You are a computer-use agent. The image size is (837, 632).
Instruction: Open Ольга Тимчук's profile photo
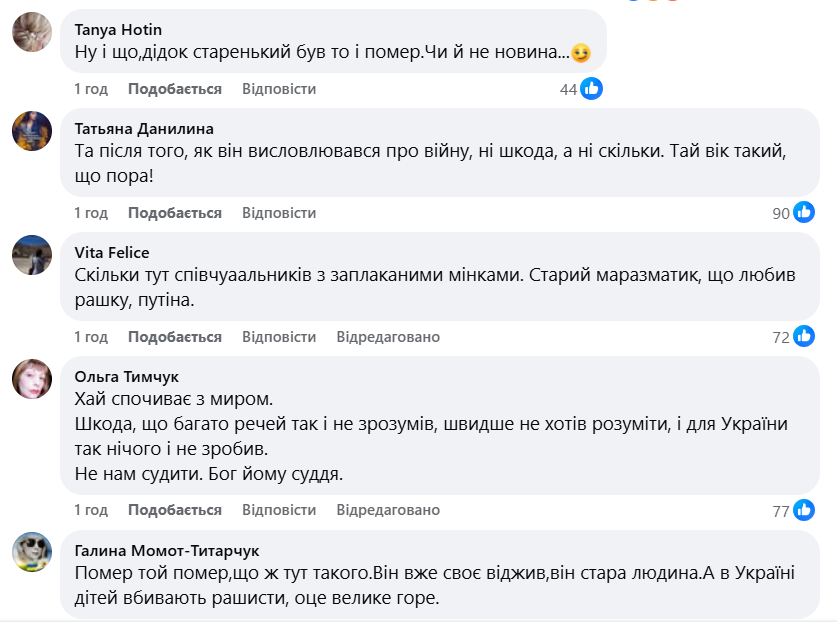(x=32, y=378)
